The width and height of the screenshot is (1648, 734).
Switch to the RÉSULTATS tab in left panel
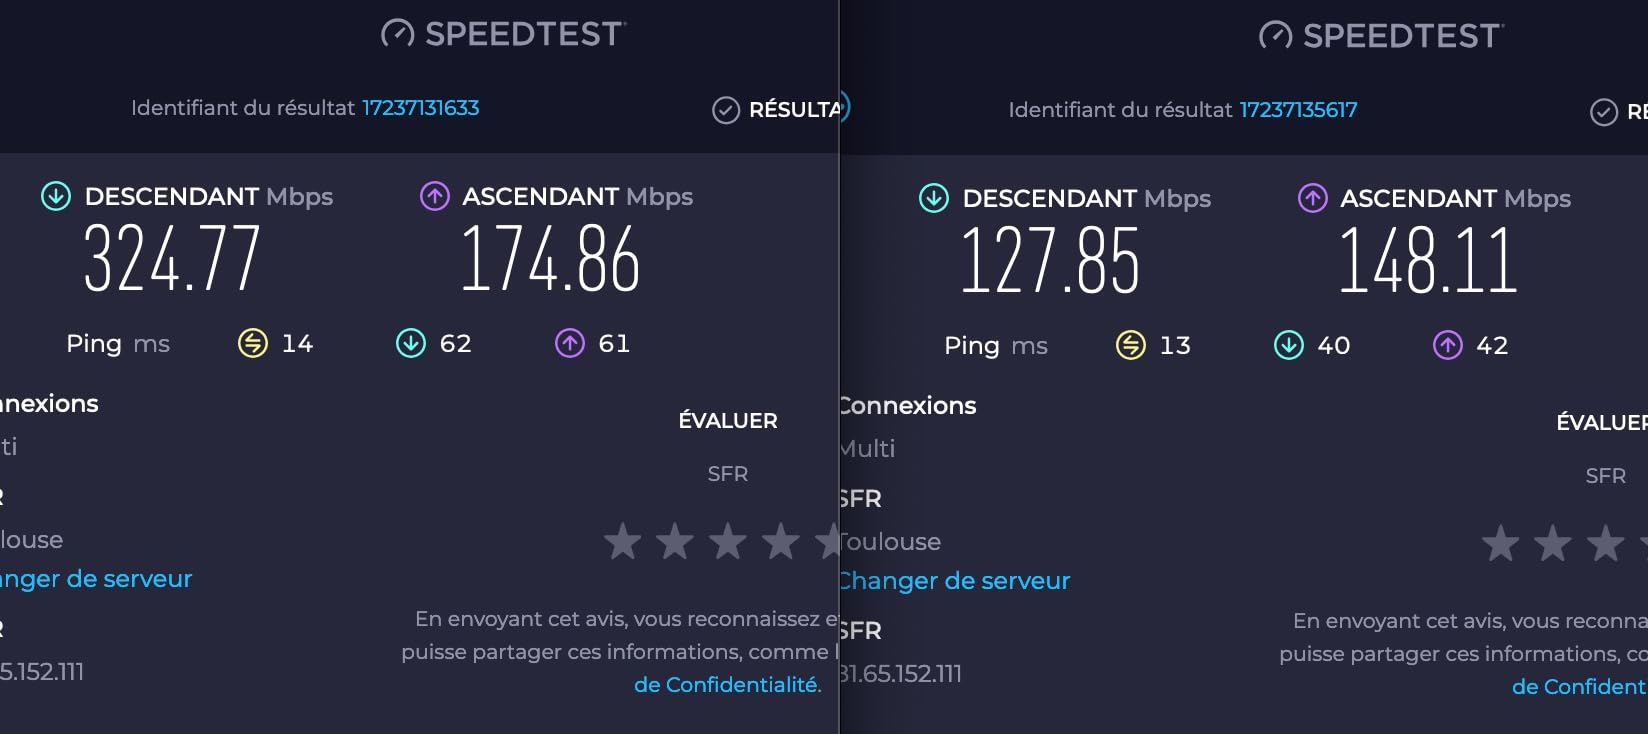point(794,110)
